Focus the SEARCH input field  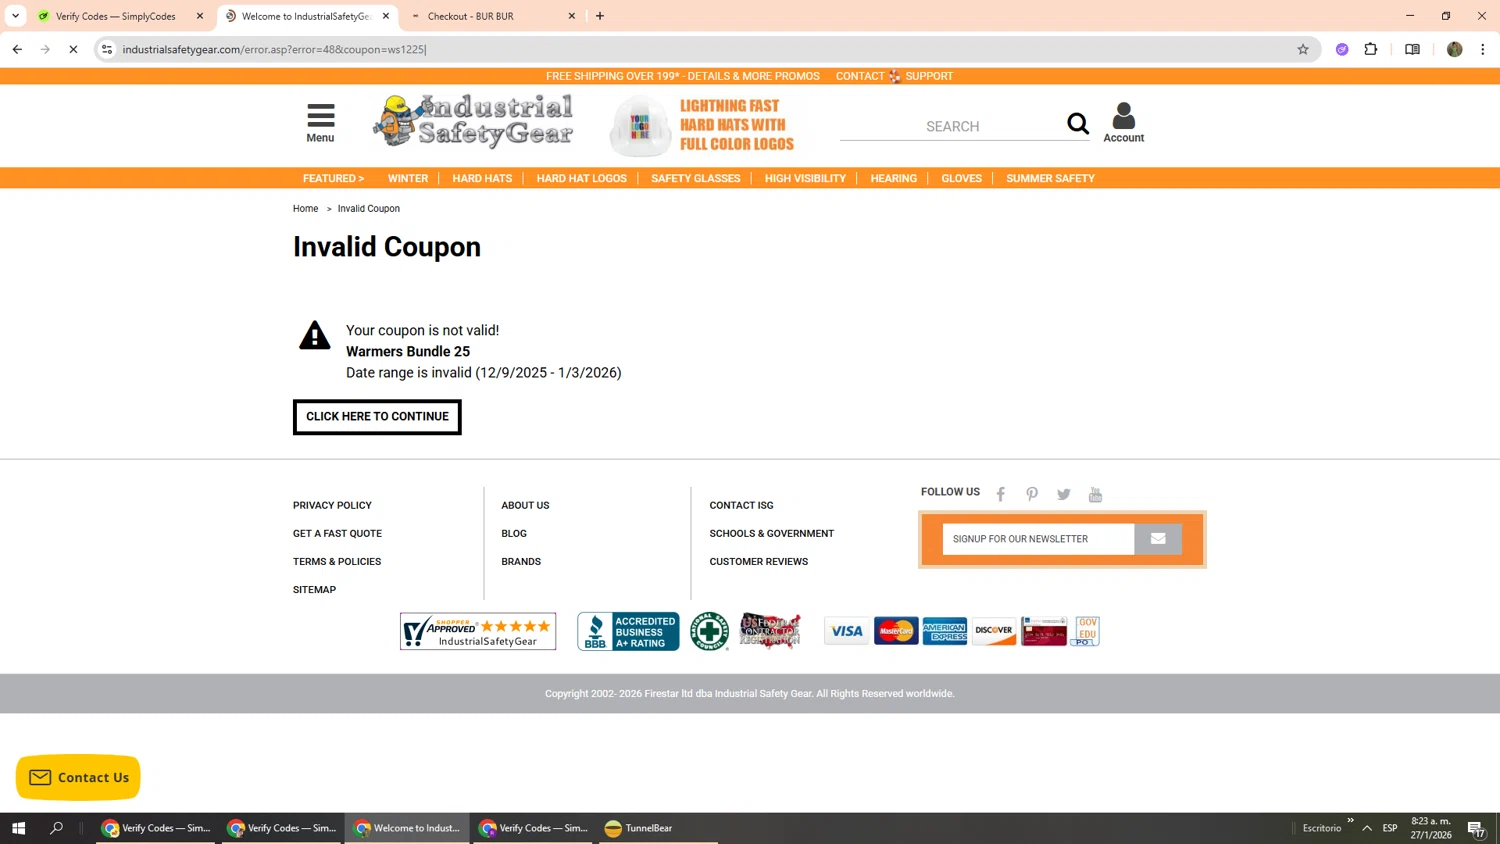click(952, 126)
